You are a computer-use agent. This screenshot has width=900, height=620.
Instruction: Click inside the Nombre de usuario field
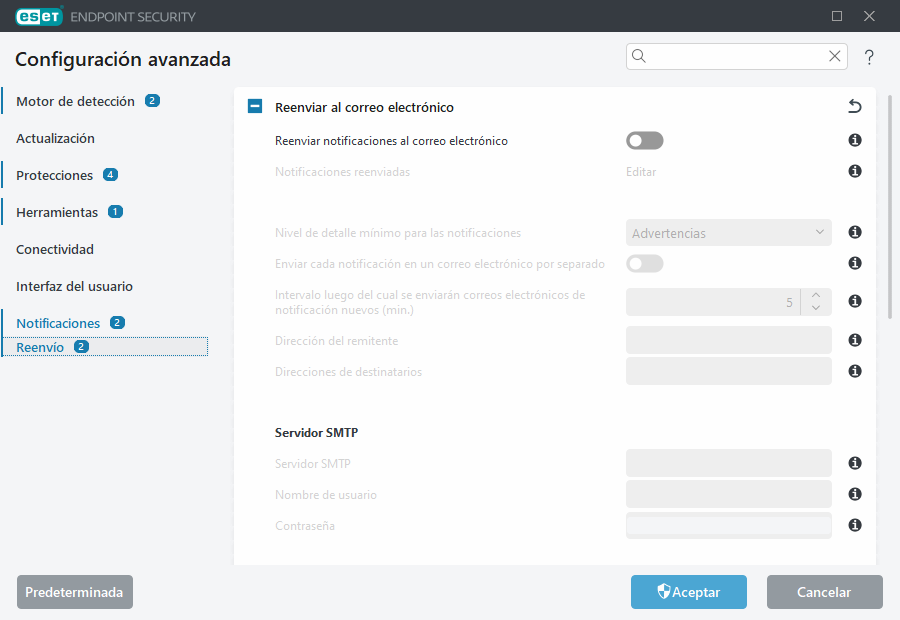pyautogui.click(x=728, y=494)
